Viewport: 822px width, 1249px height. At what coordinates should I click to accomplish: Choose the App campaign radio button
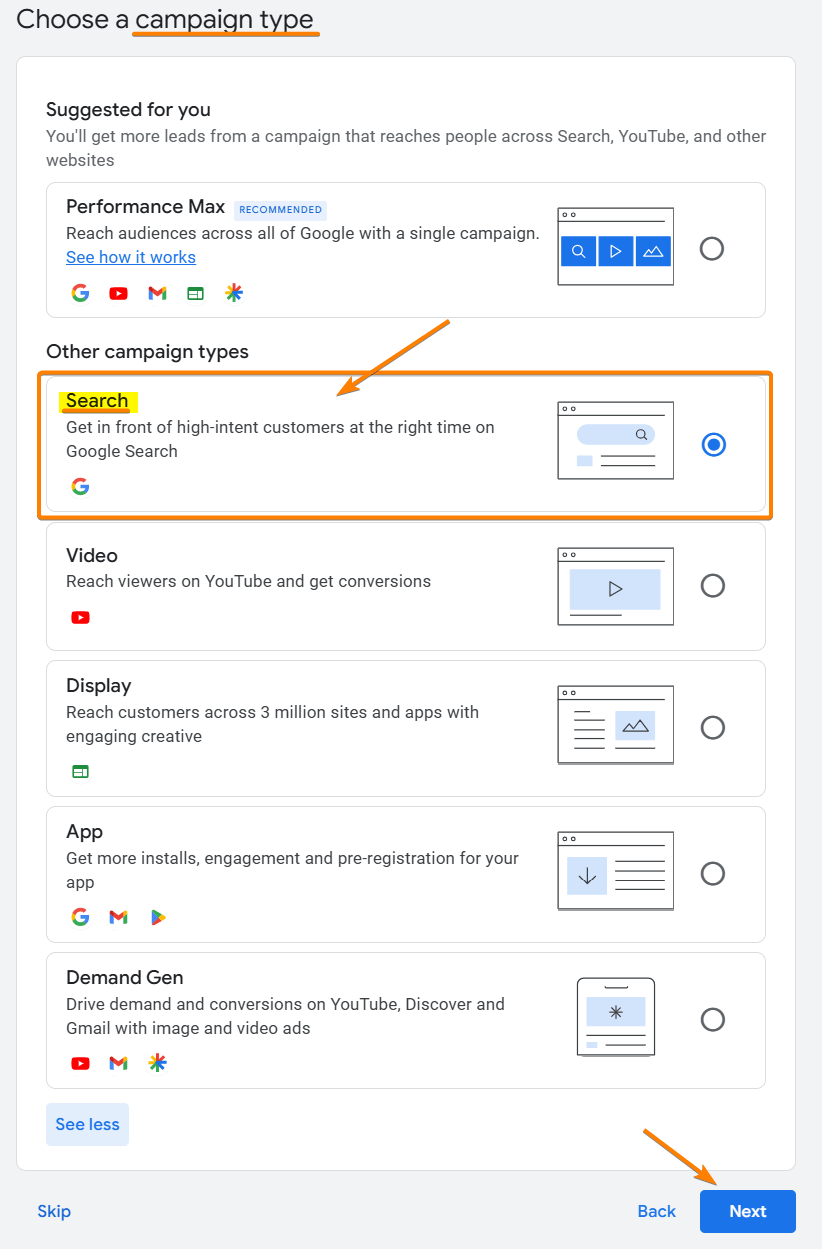(x=712, y=873)
